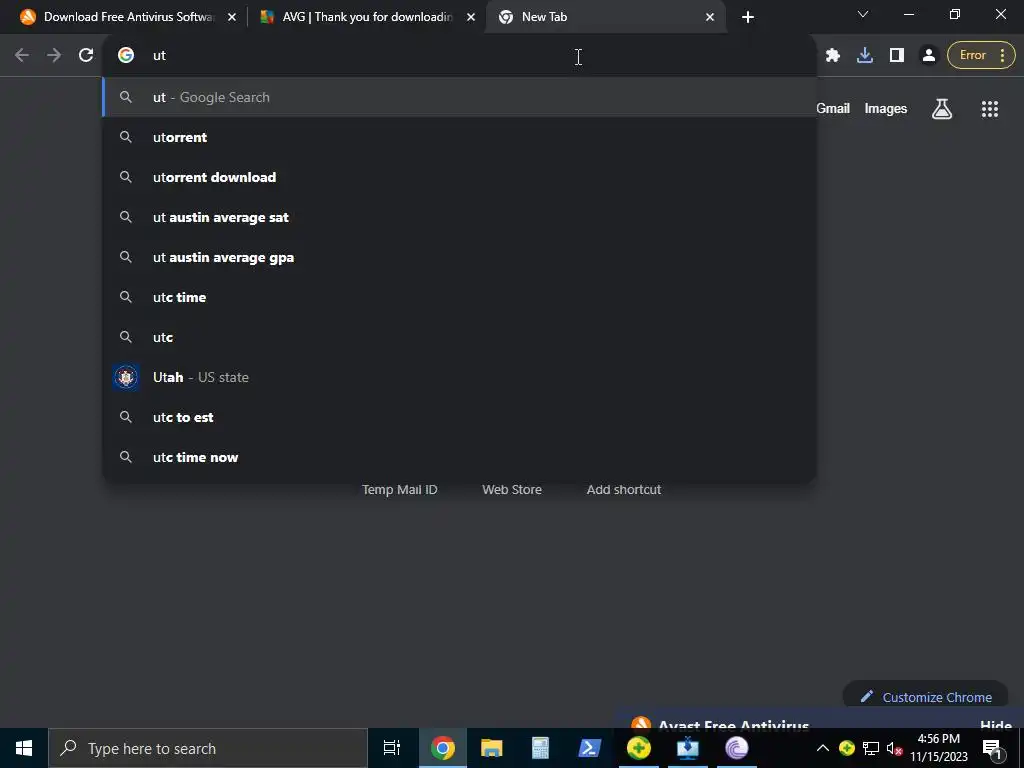Select the 'utc time' suggestion
The height and width of the screenshot is (768, 1024).
[x=460, y=297]
